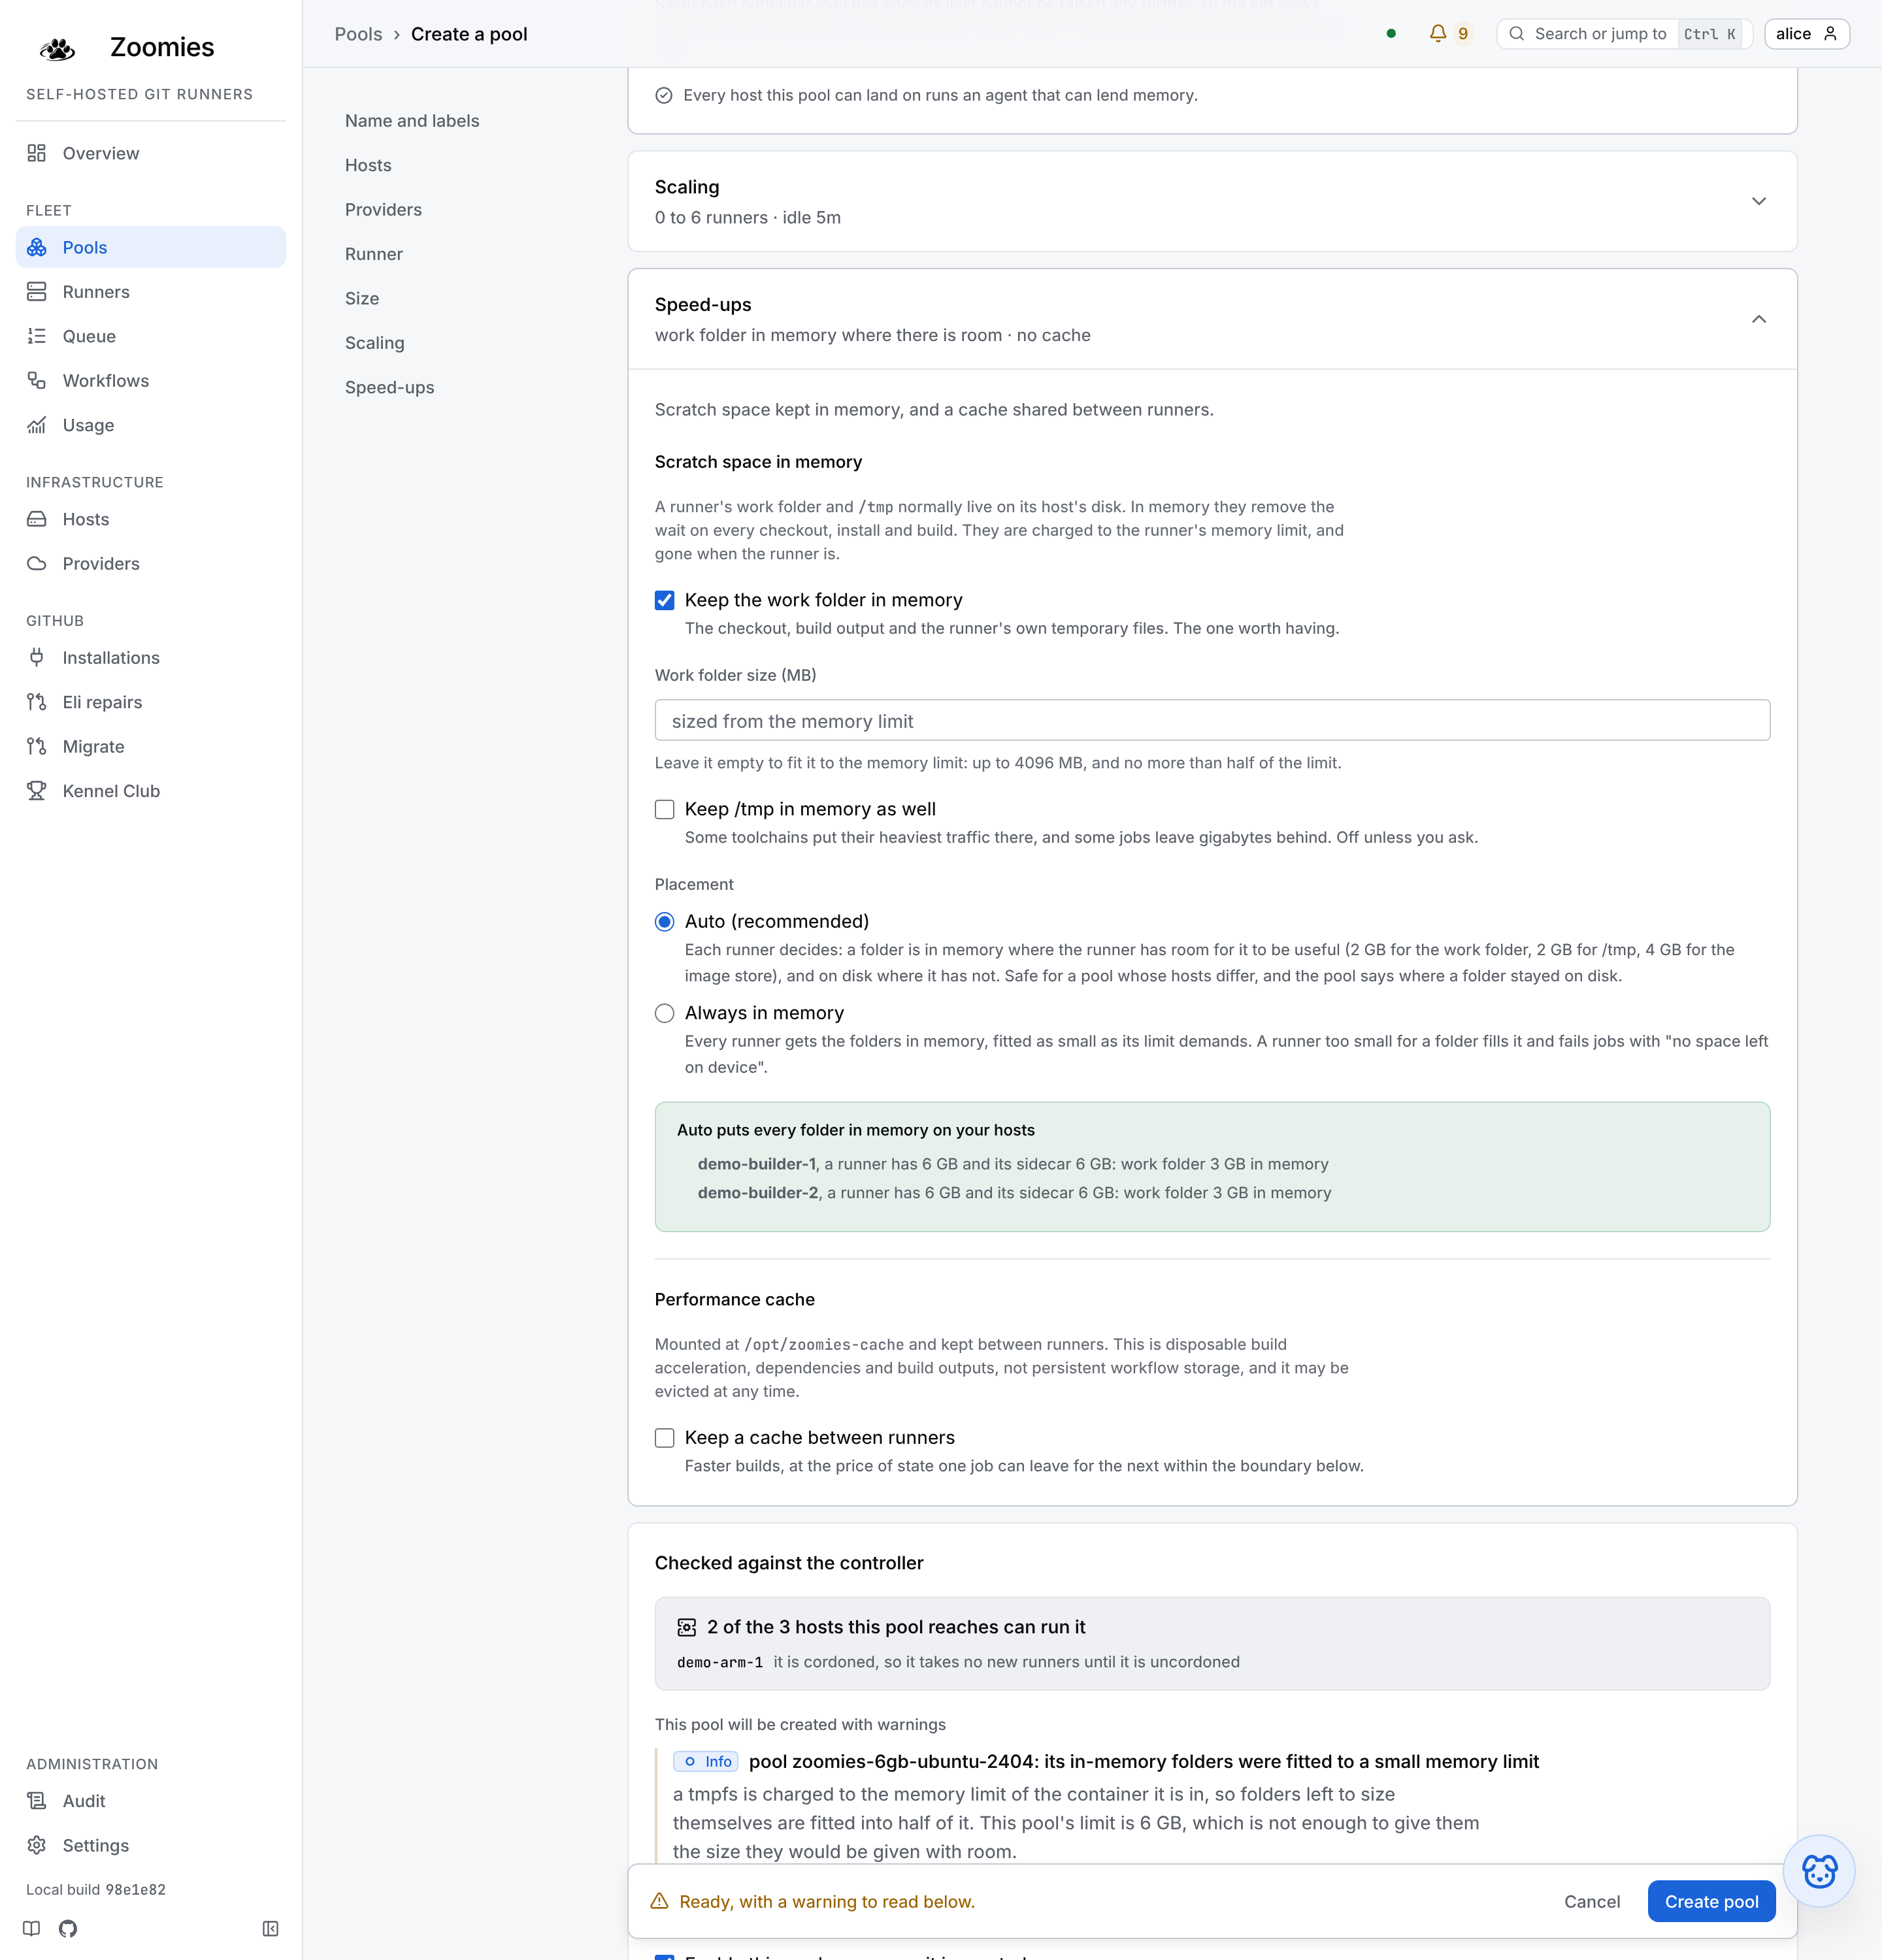Screen dimensions: 1882x1960
Task: Expand the Scaling section chevron
Action: pyautogui.click(x=1759, y=201)
